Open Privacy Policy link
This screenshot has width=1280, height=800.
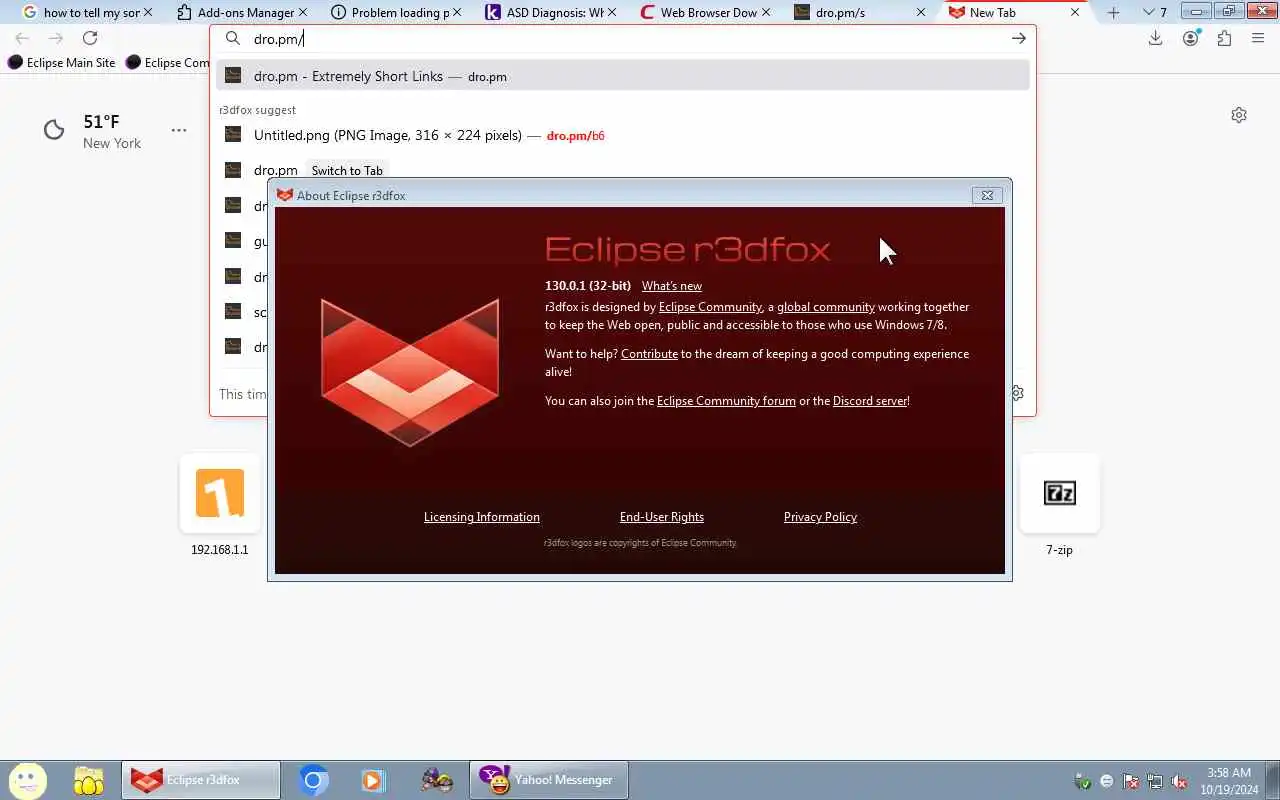pyautogui.click(x=820, y=517)
